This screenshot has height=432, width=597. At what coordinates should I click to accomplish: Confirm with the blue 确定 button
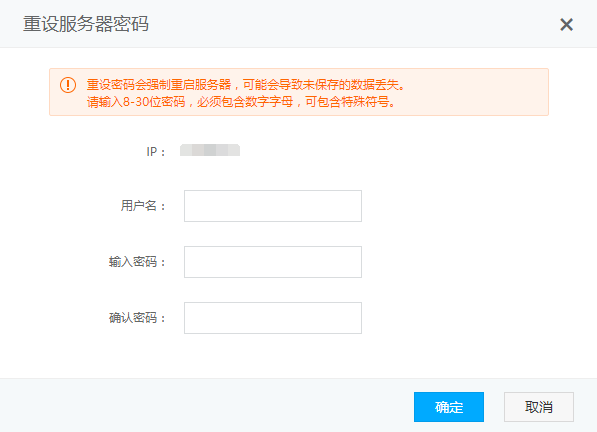(x=449, y=407)
